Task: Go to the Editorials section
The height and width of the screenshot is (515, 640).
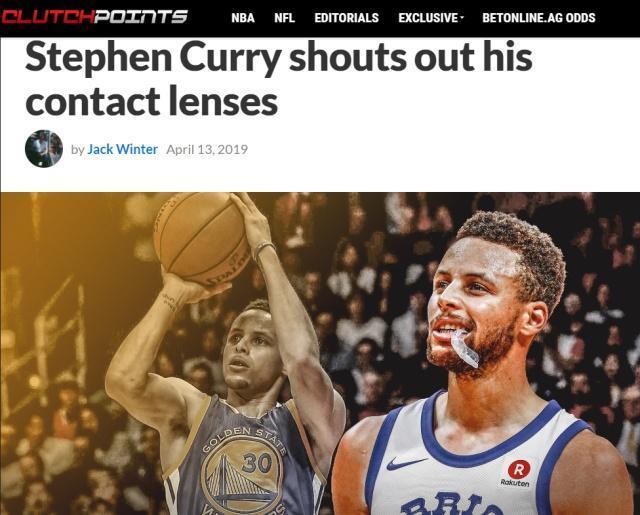Action: [x=347, y=18]
